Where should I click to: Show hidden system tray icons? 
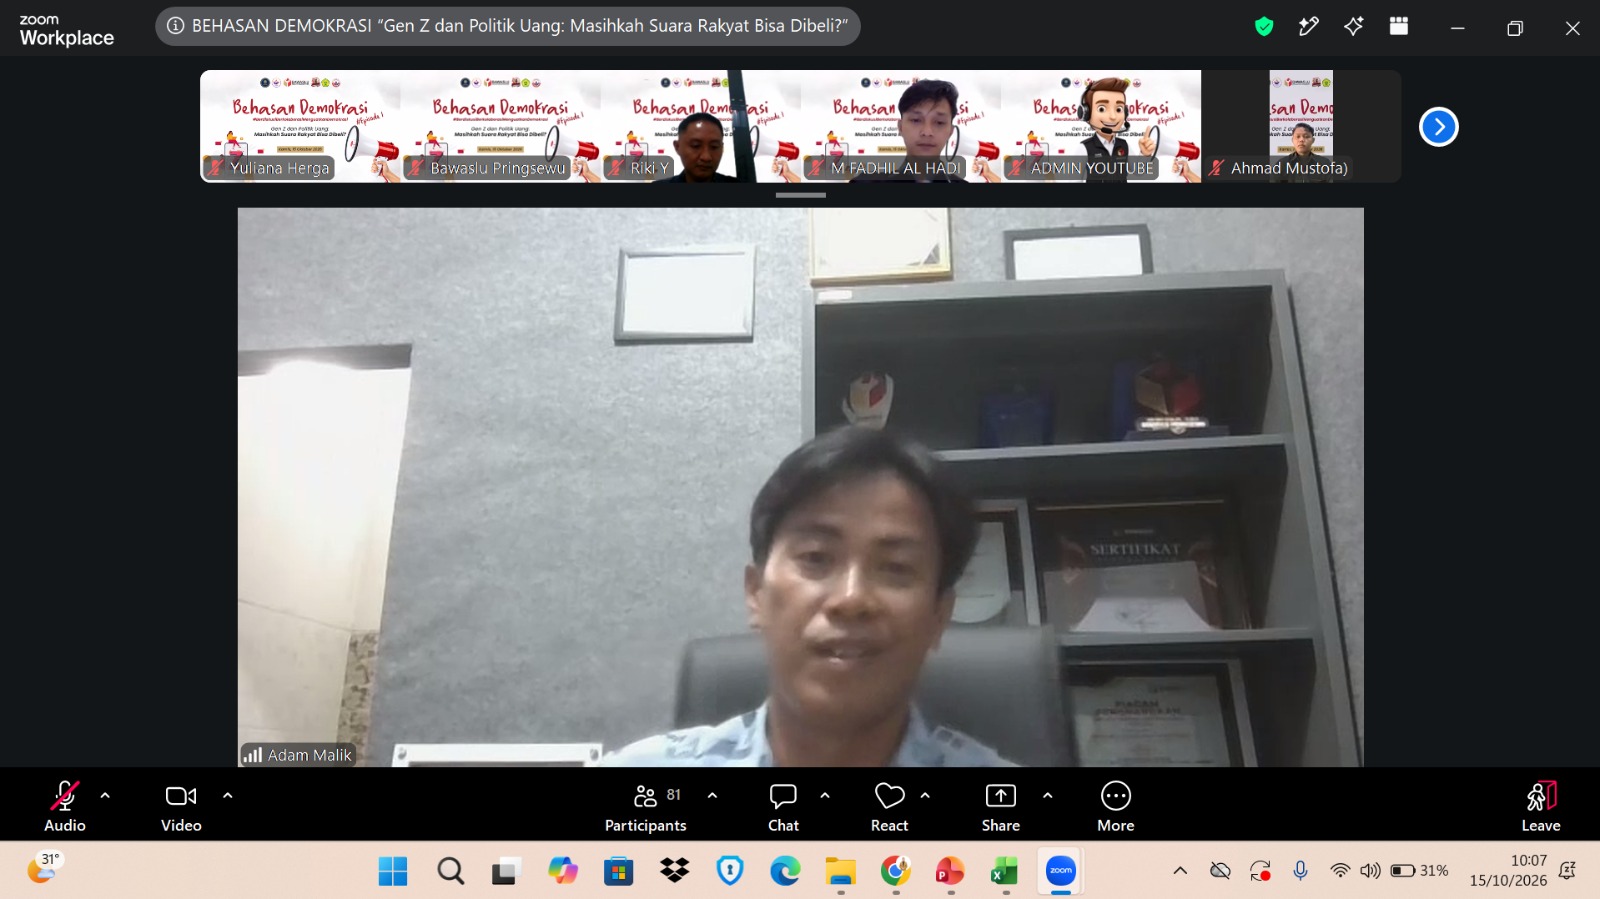tap(1180, 871)
